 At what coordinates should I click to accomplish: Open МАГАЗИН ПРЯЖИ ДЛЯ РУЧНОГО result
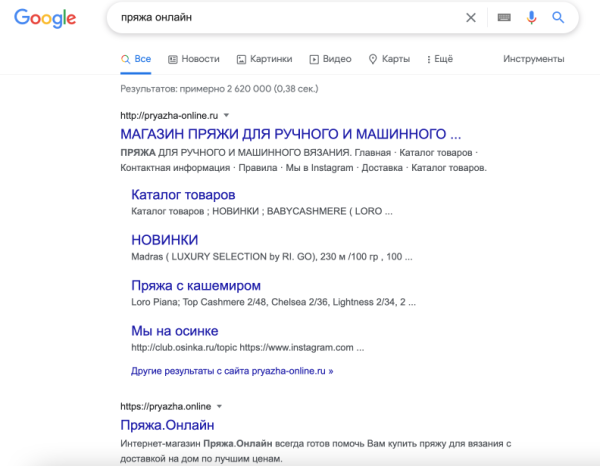point(291,134)
